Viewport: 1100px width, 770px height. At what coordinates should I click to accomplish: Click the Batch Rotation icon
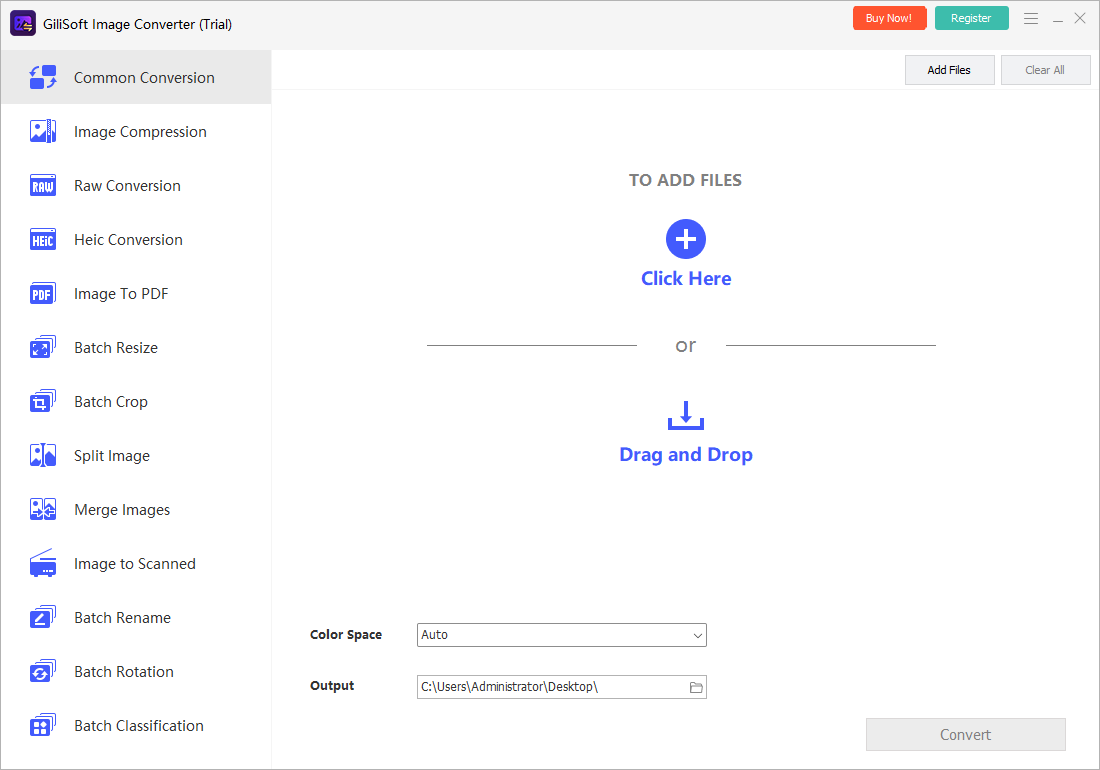(x=43, y=671)
